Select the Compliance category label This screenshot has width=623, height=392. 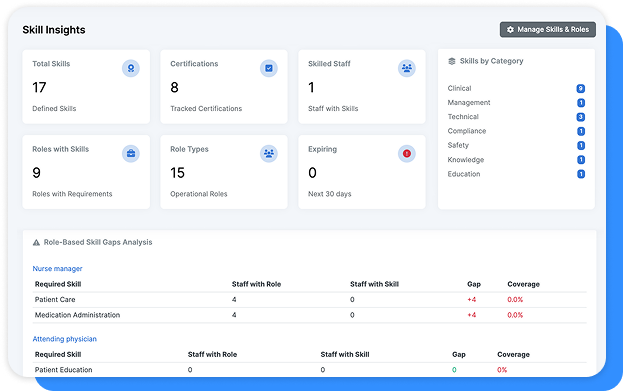coord(467,131)
